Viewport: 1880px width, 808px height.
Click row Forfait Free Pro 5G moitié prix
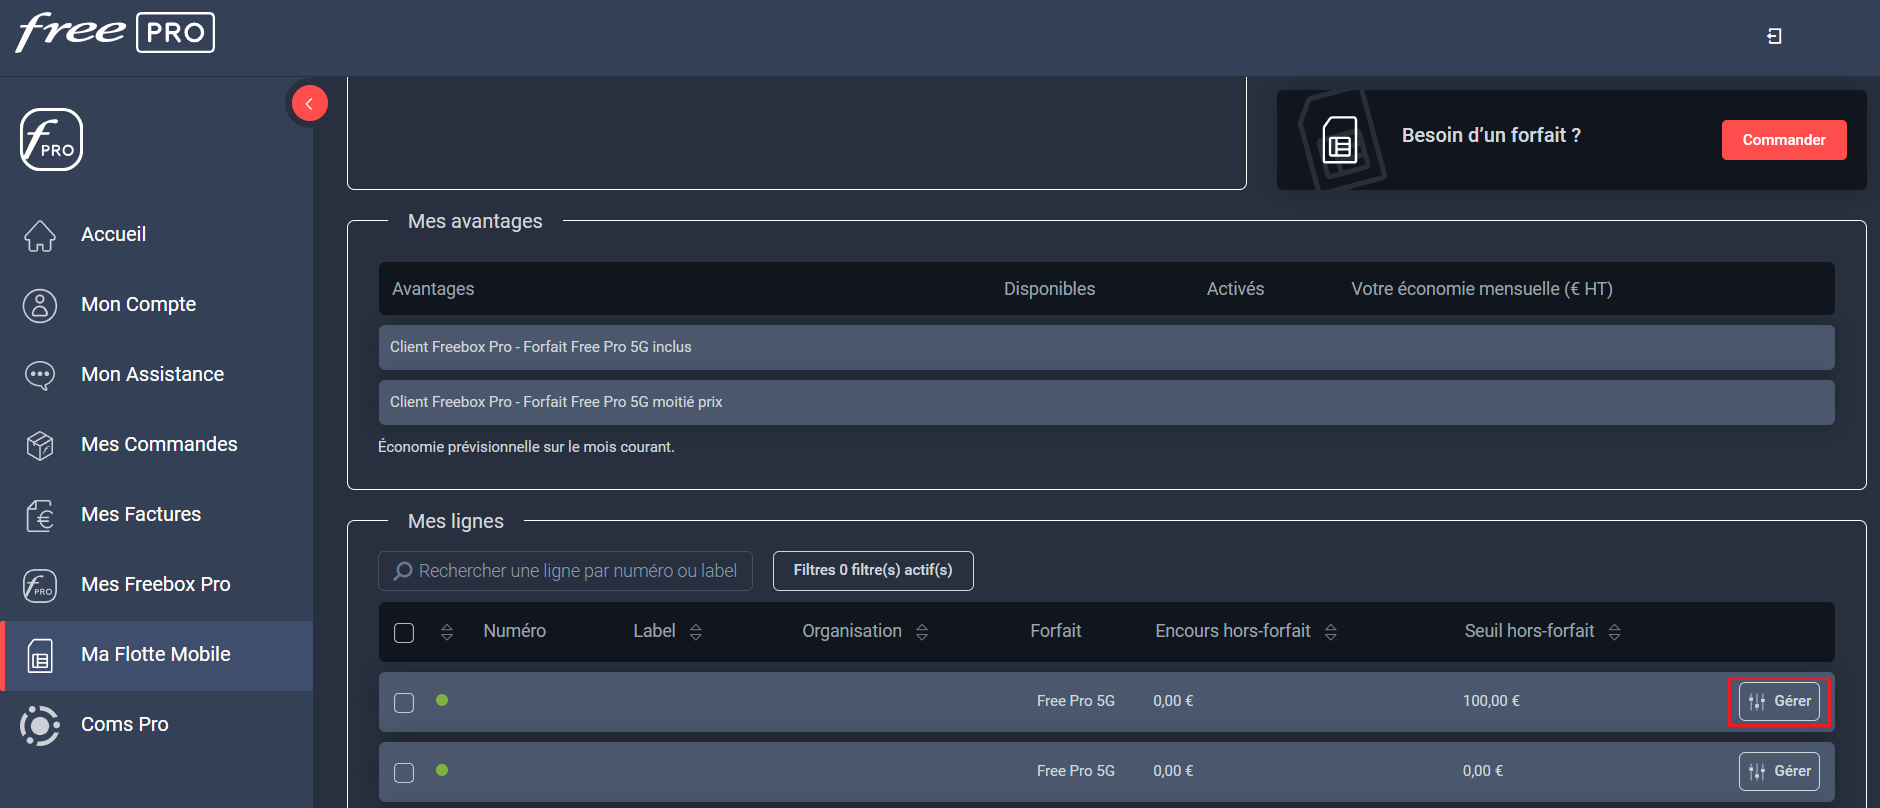coord(1106,402)
